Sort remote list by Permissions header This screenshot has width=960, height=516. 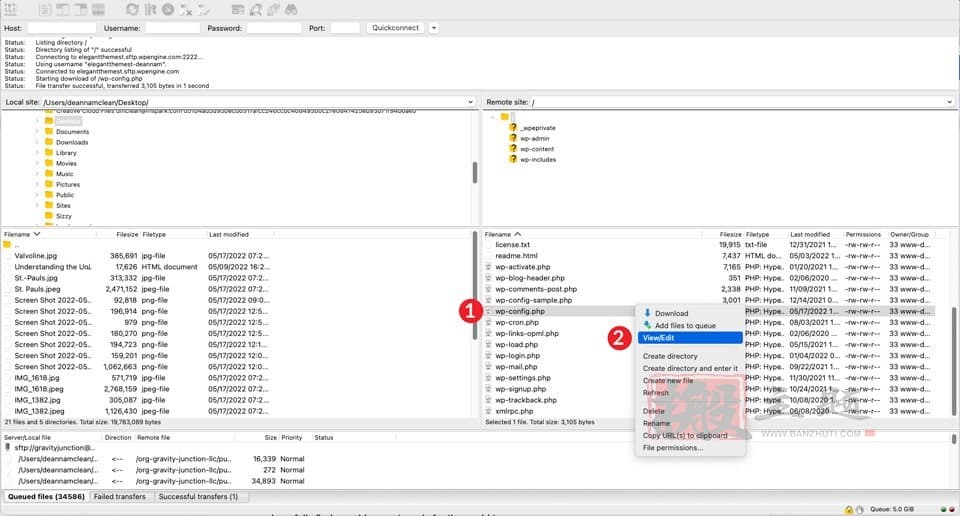coord(863,234)
